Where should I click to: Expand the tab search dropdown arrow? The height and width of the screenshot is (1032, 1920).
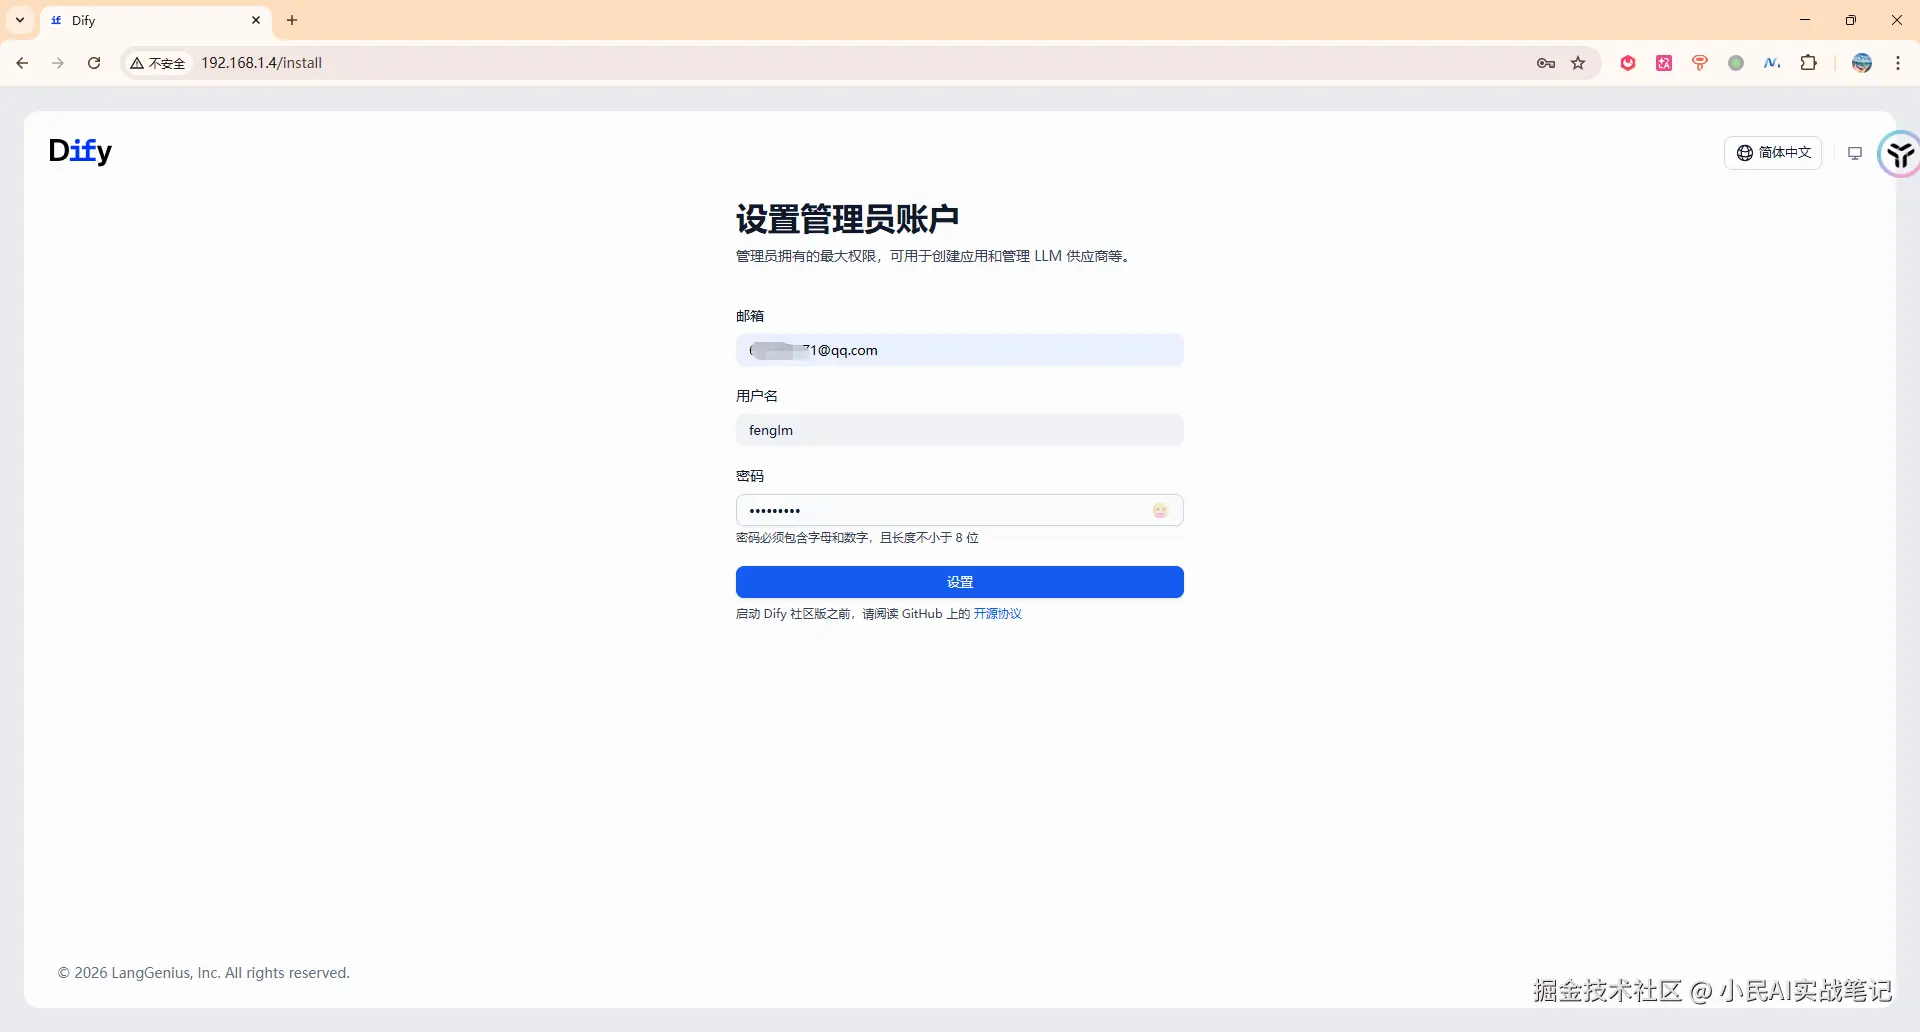20,20
